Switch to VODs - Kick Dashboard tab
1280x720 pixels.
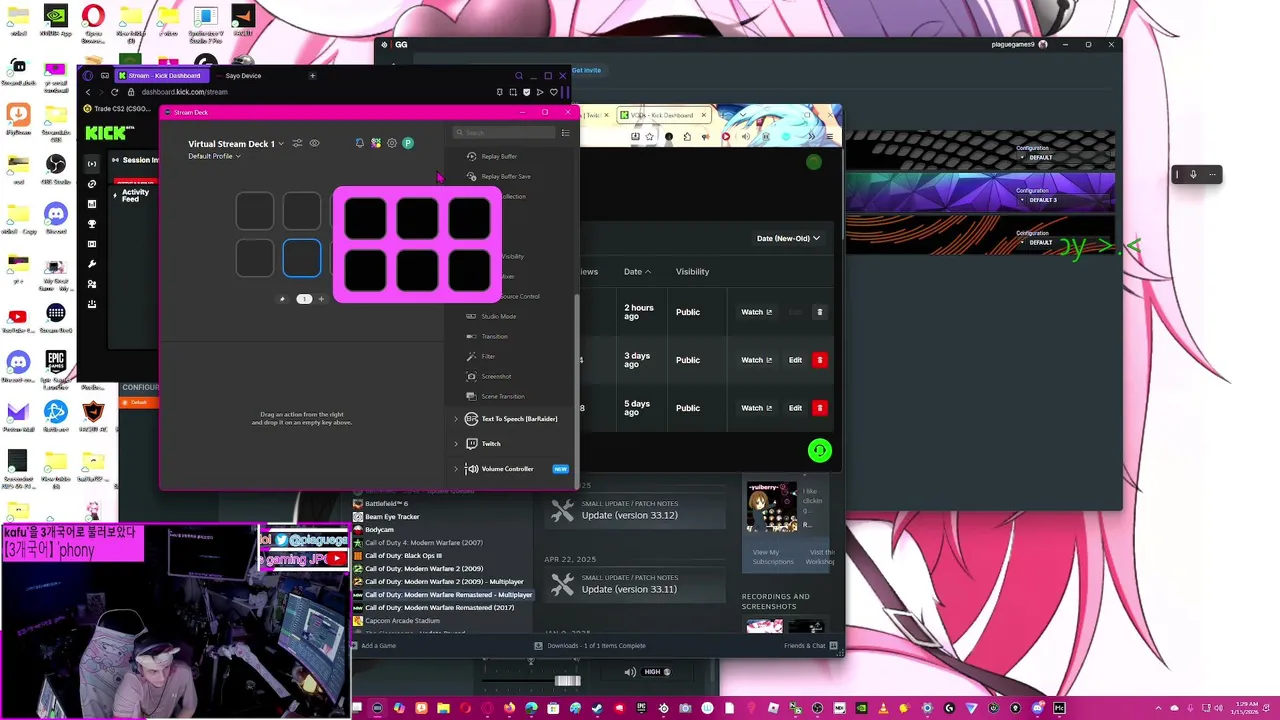pos(664,115)
